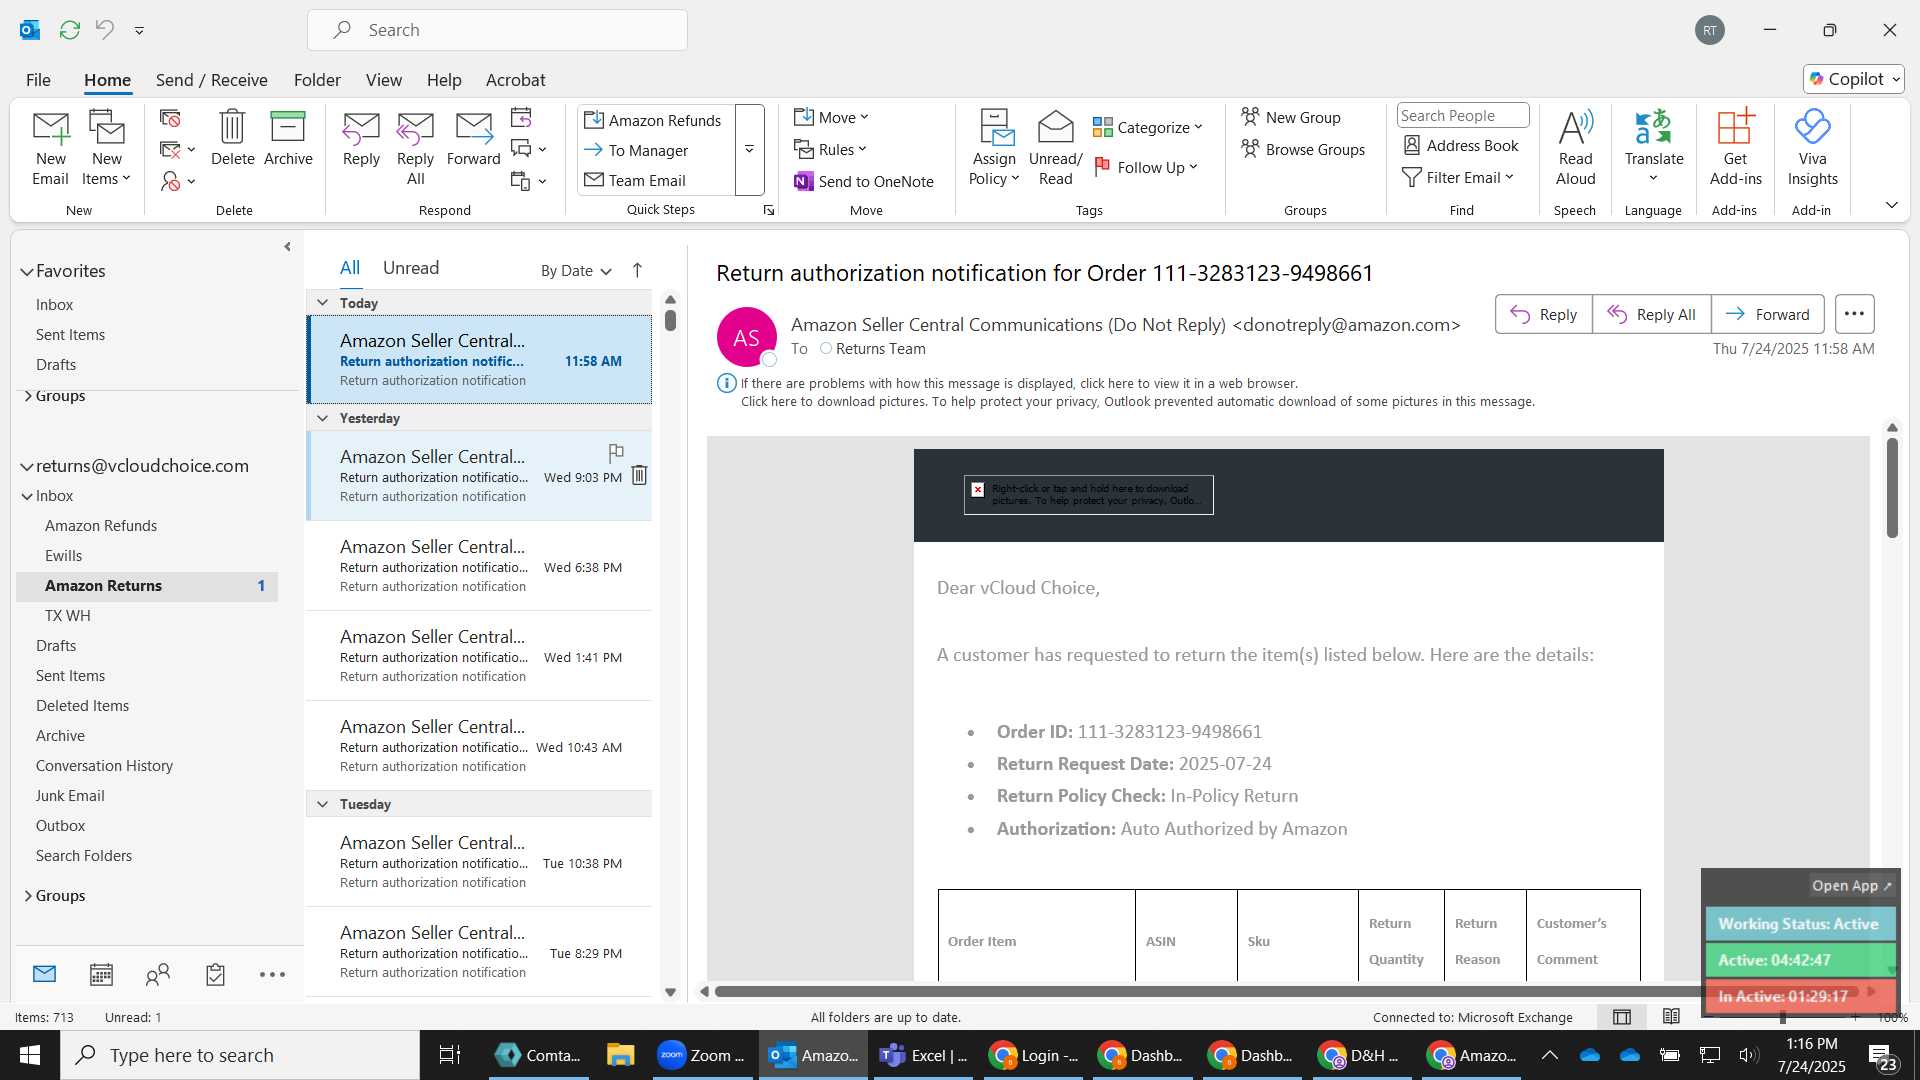Image resolution: width=1920 pixels, height=1080 pixels.
Task: Click the New Email icon
Action: [50, 148]
